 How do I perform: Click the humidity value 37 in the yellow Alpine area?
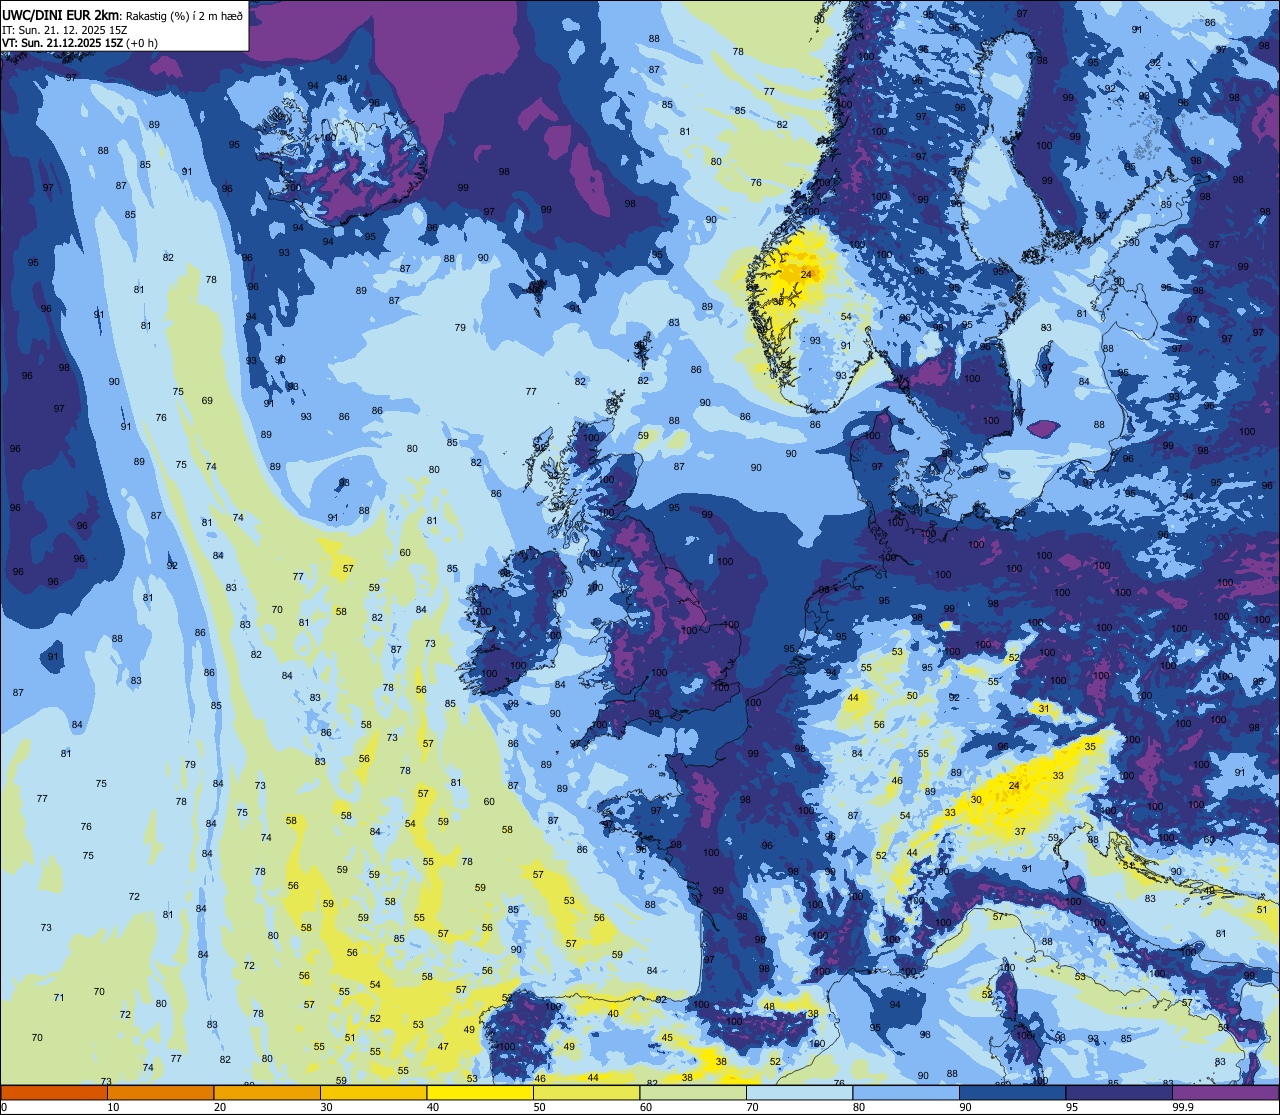1020,832
